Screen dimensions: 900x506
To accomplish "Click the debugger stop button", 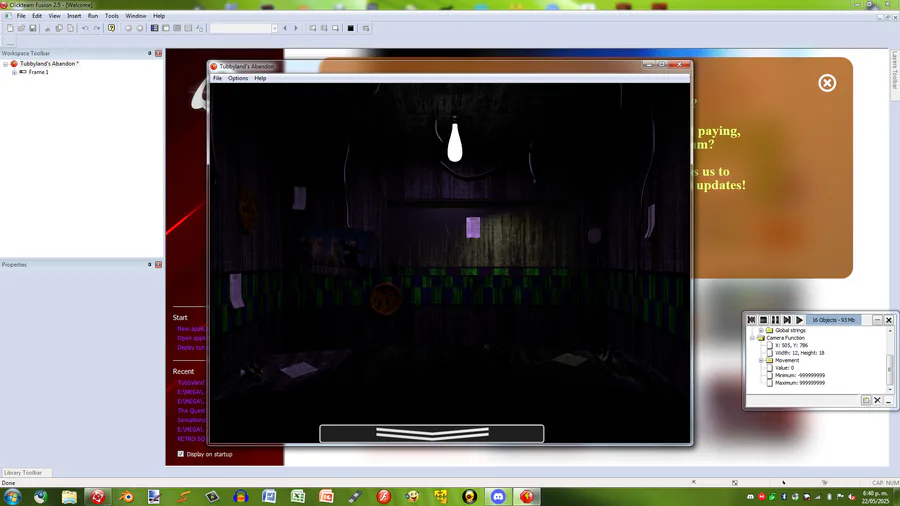I will point(763,320).
